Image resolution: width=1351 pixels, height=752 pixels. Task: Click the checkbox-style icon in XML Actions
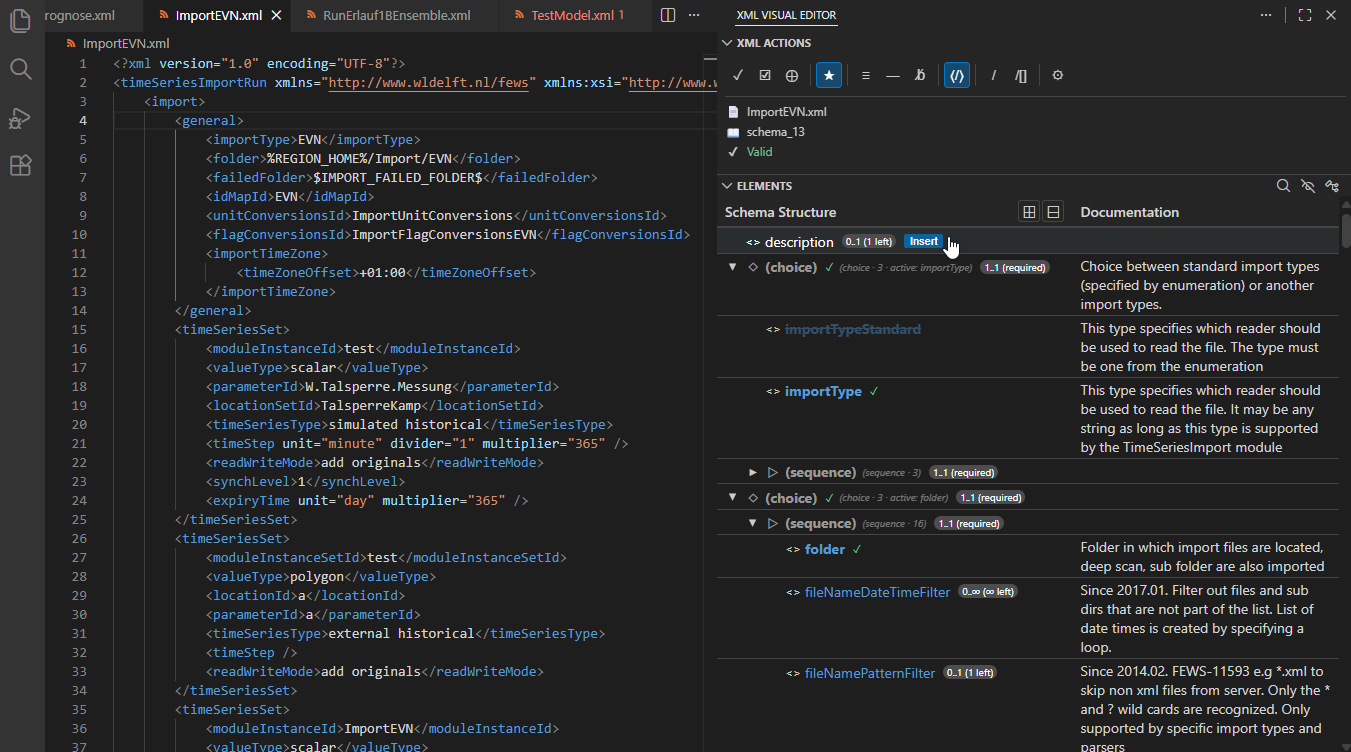pos(765,75)
